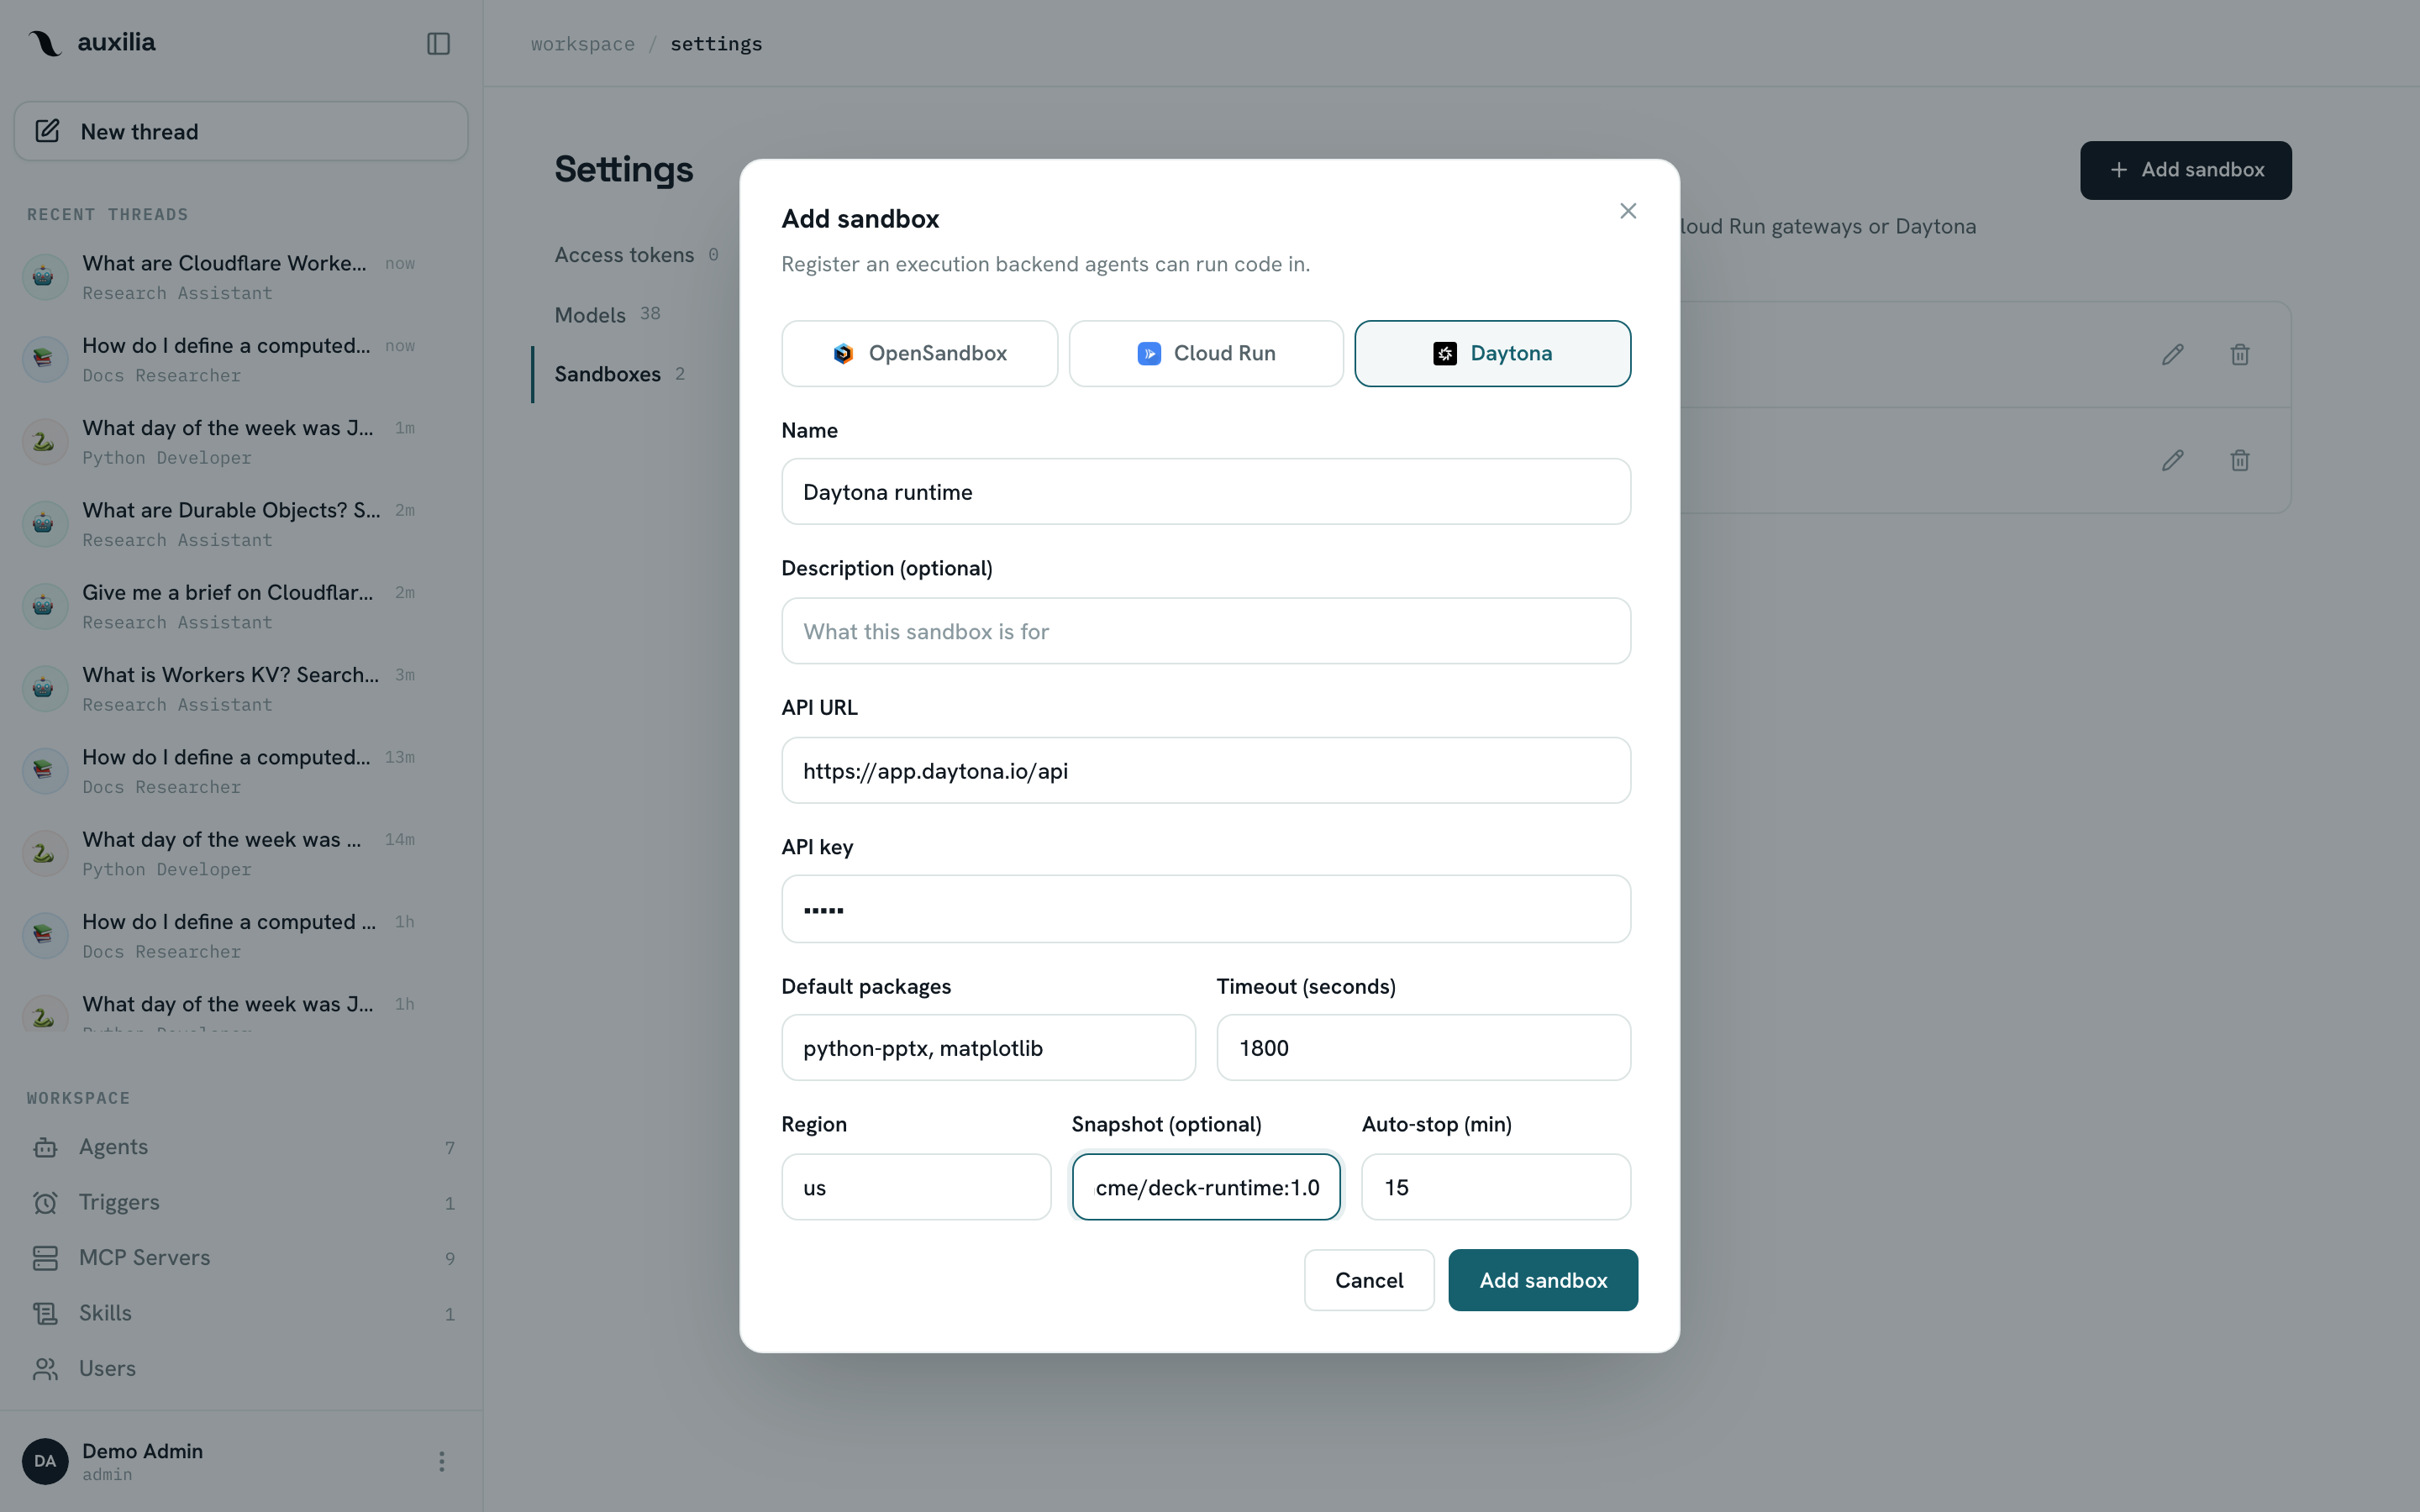The image size is (2420, 1512).
Task: Switch to Models settings tab
Action: pyautogui.click(x=607, y=314)
